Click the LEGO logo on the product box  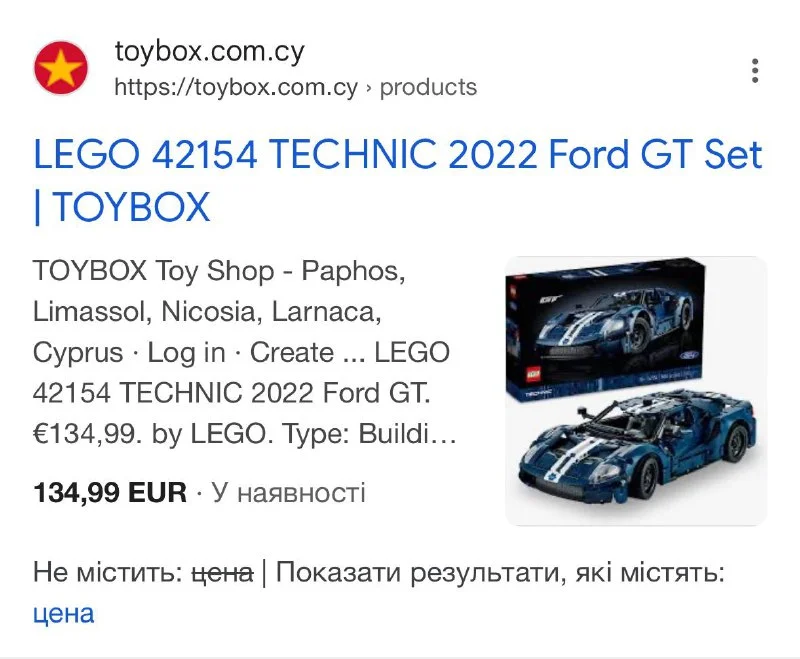tap(532, 375)
